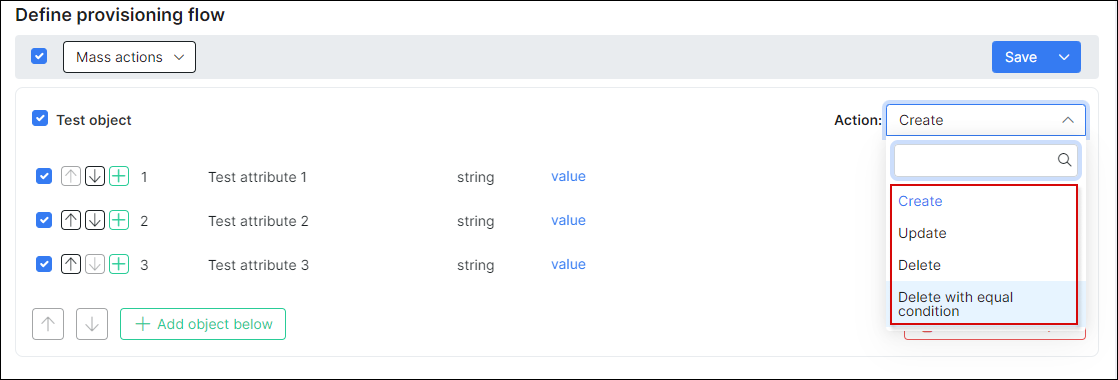Click magnifier icon in dropdown search box
Viewport: 1118px width, 380px height.
[1064, 160]
